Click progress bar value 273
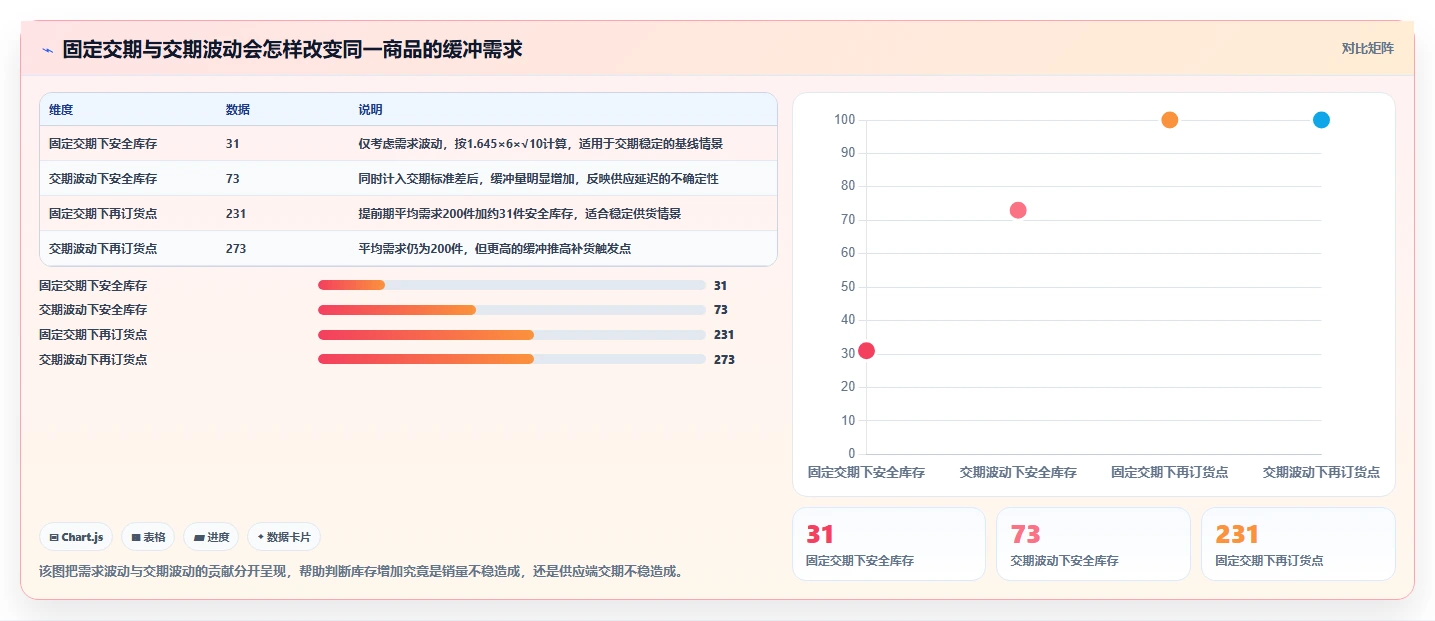The height and width of the screenshot is (621, 1435). (x=724, y=359)
